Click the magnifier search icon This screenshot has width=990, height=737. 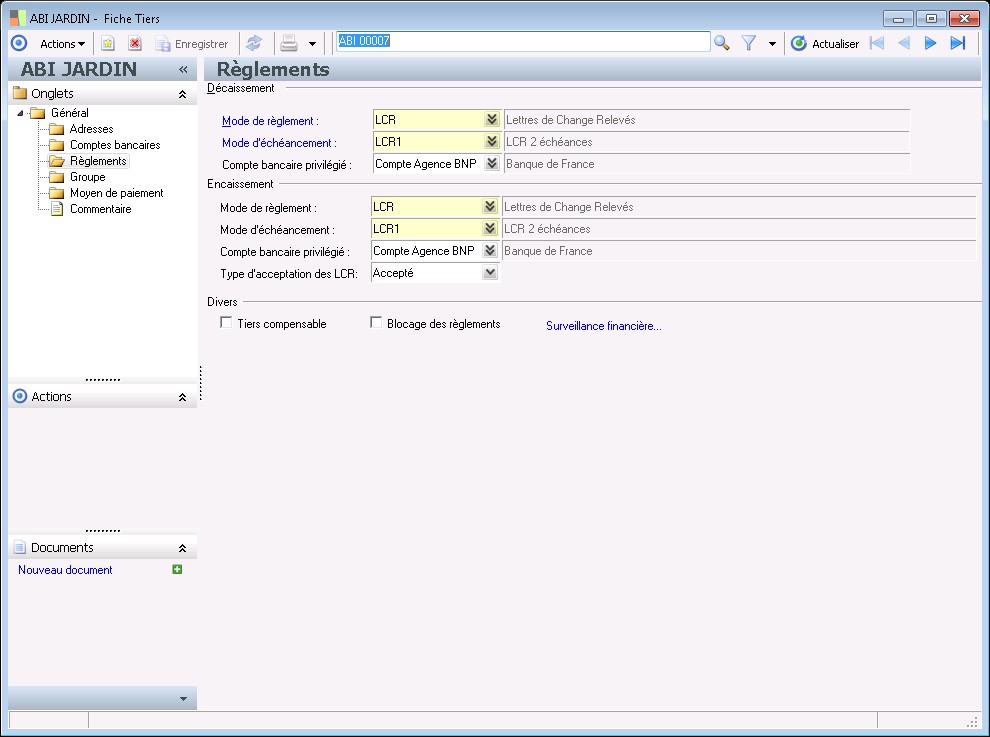[721, 43]
